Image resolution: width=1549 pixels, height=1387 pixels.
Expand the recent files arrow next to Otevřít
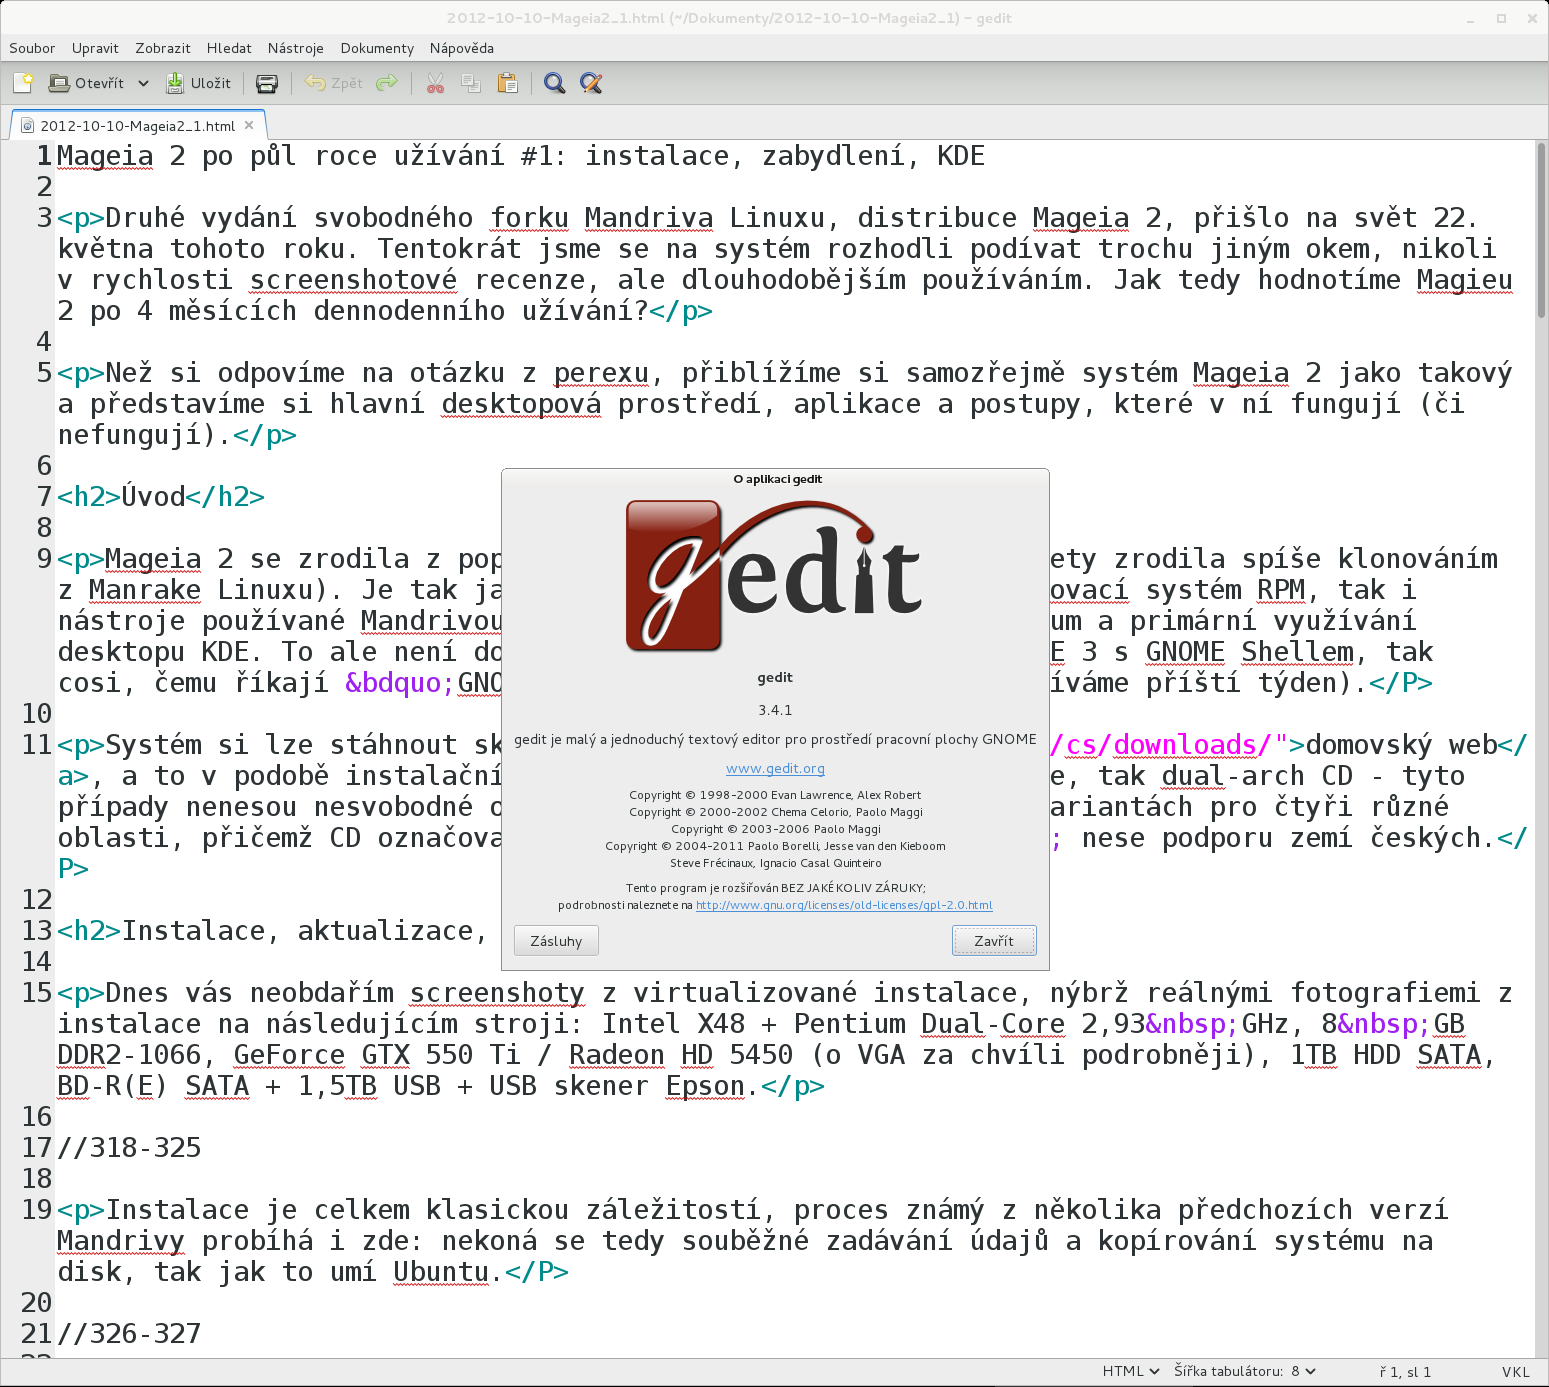[143, 83]
